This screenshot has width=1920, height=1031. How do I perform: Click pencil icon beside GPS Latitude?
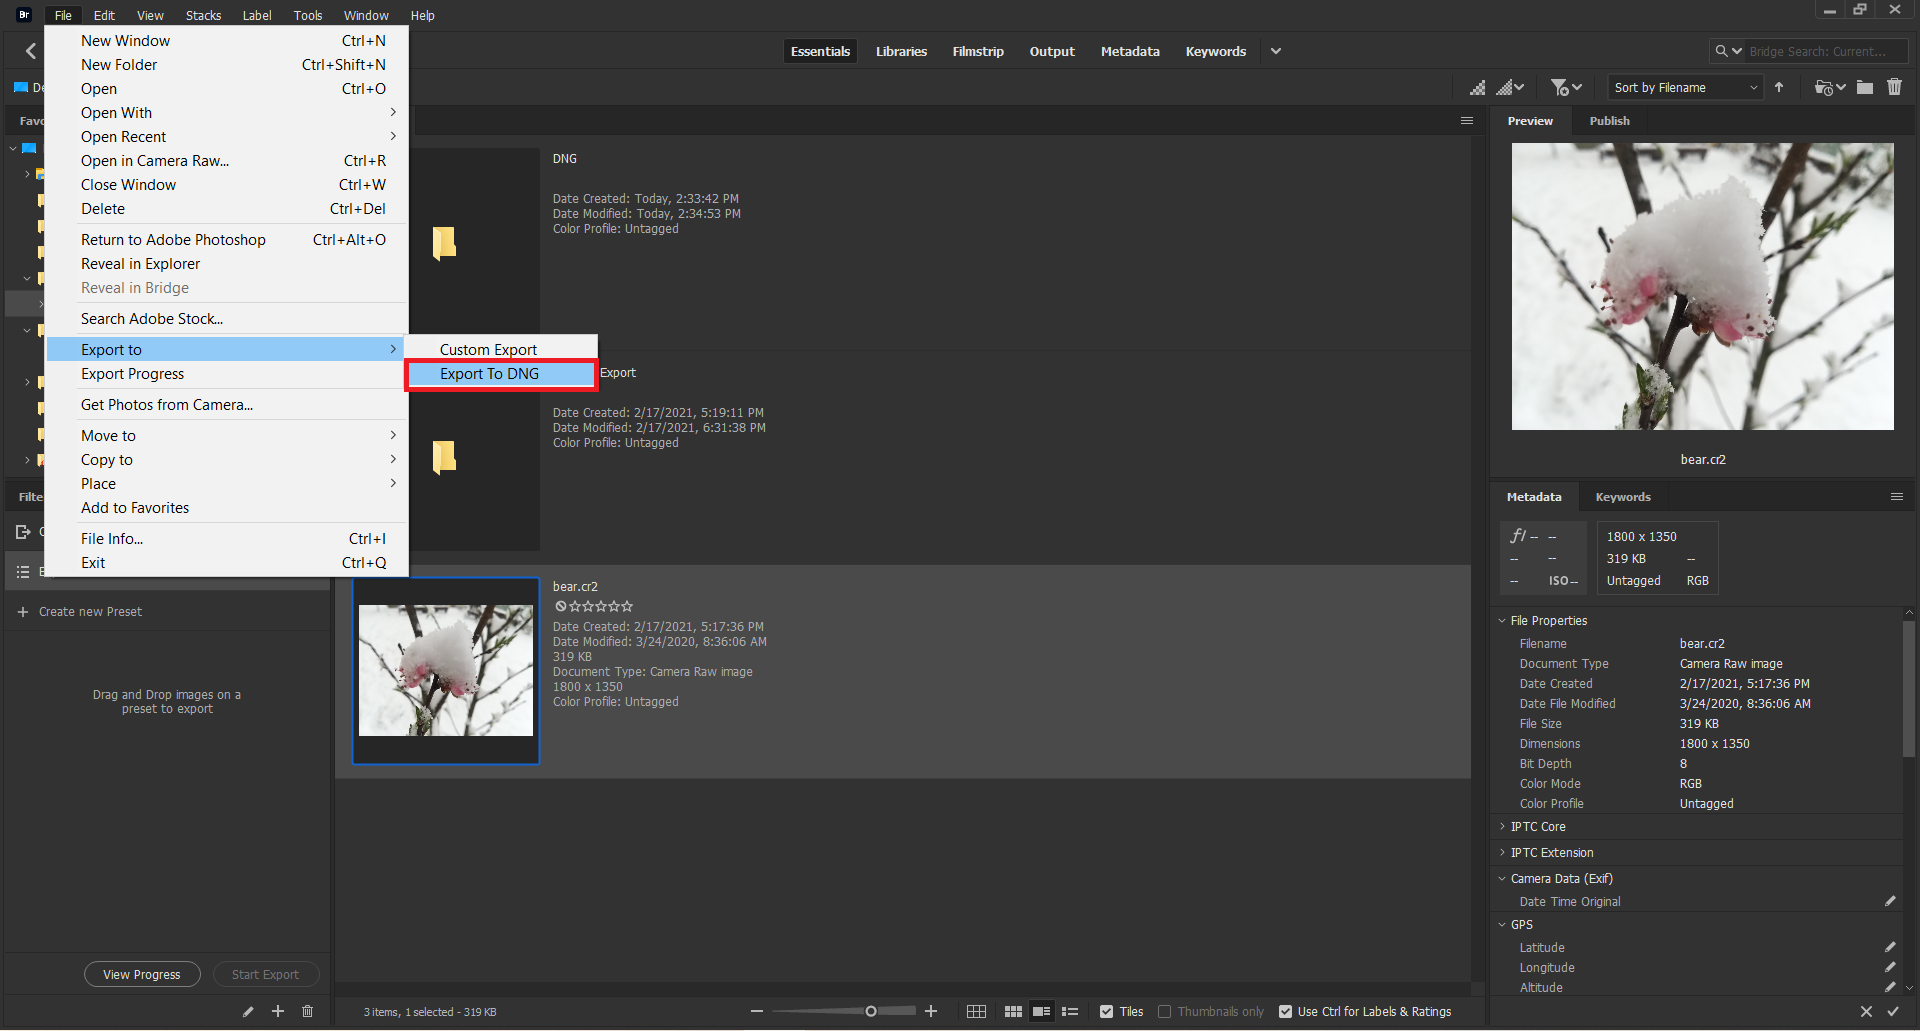[1889, 947]
